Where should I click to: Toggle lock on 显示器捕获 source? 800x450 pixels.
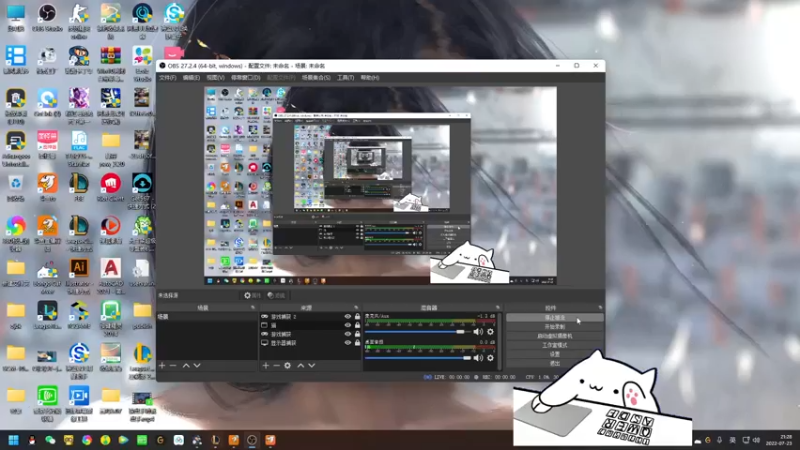357,343
